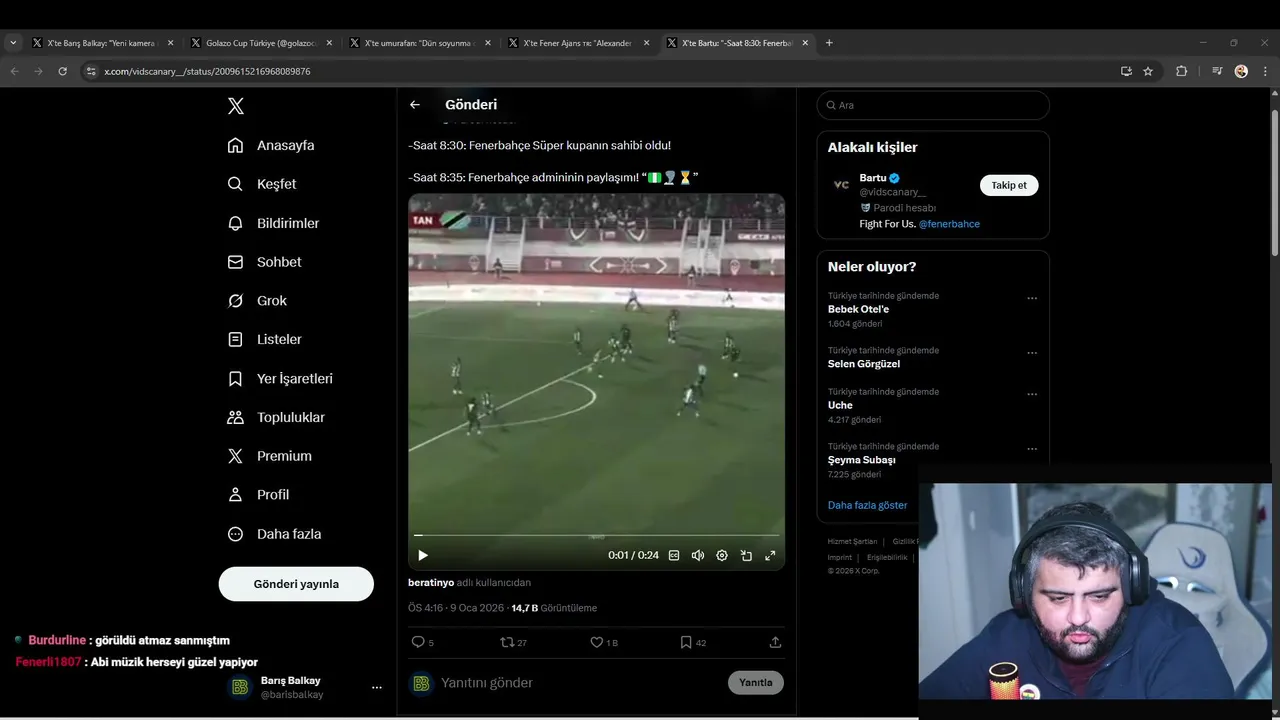This screenshot has width=1280, height=720.
Task: Seek on the video progress bar
Action: [596, 536]
